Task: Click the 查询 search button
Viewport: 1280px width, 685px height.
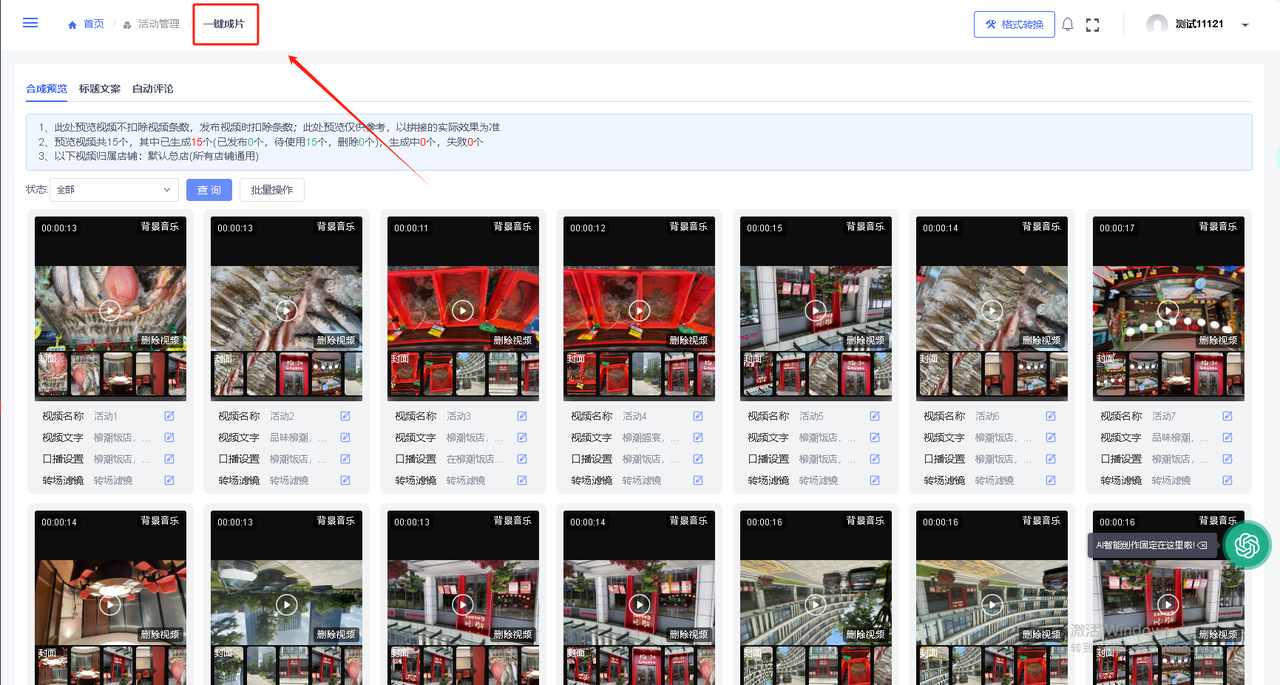Action: [x=209, y=190]
